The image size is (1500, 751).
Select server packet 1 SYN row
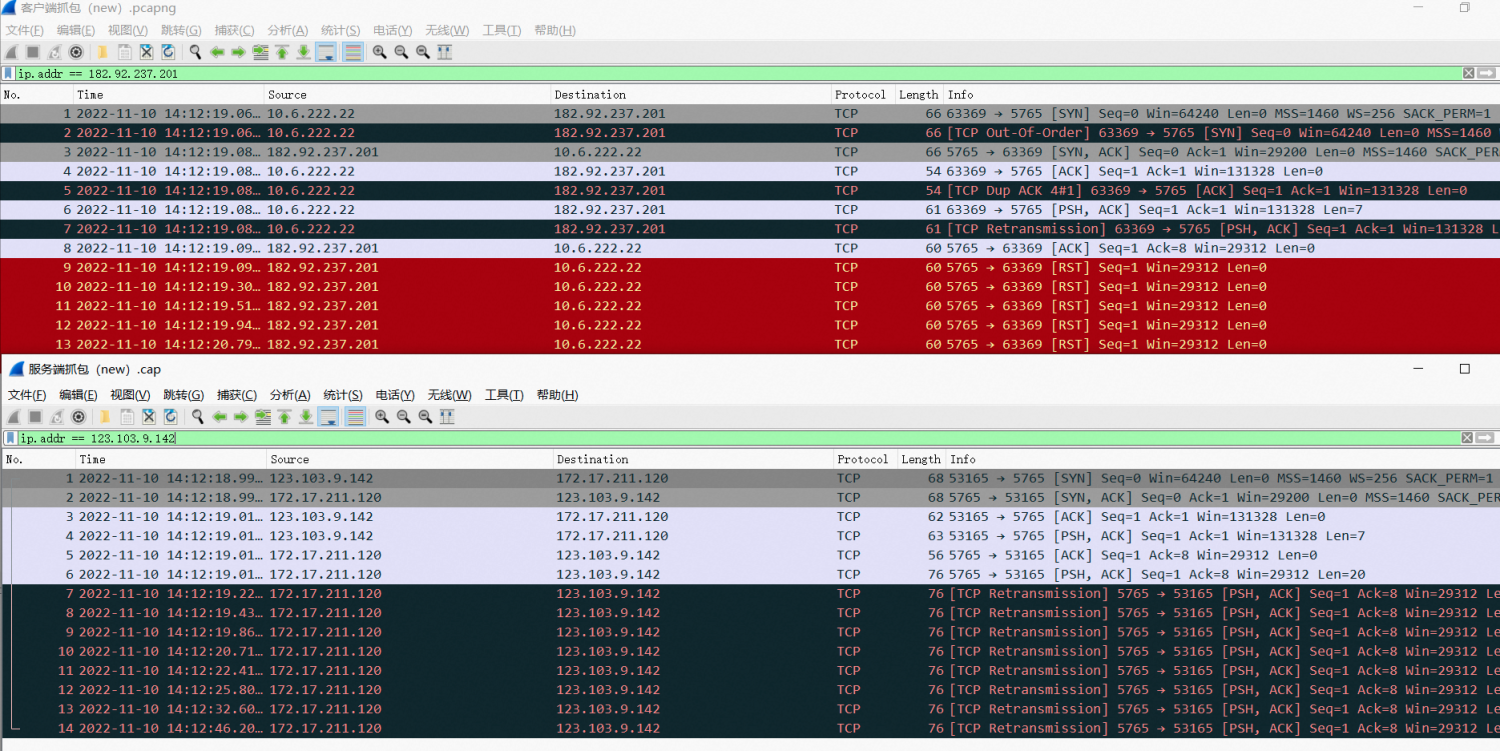click(x=750, y=479)
